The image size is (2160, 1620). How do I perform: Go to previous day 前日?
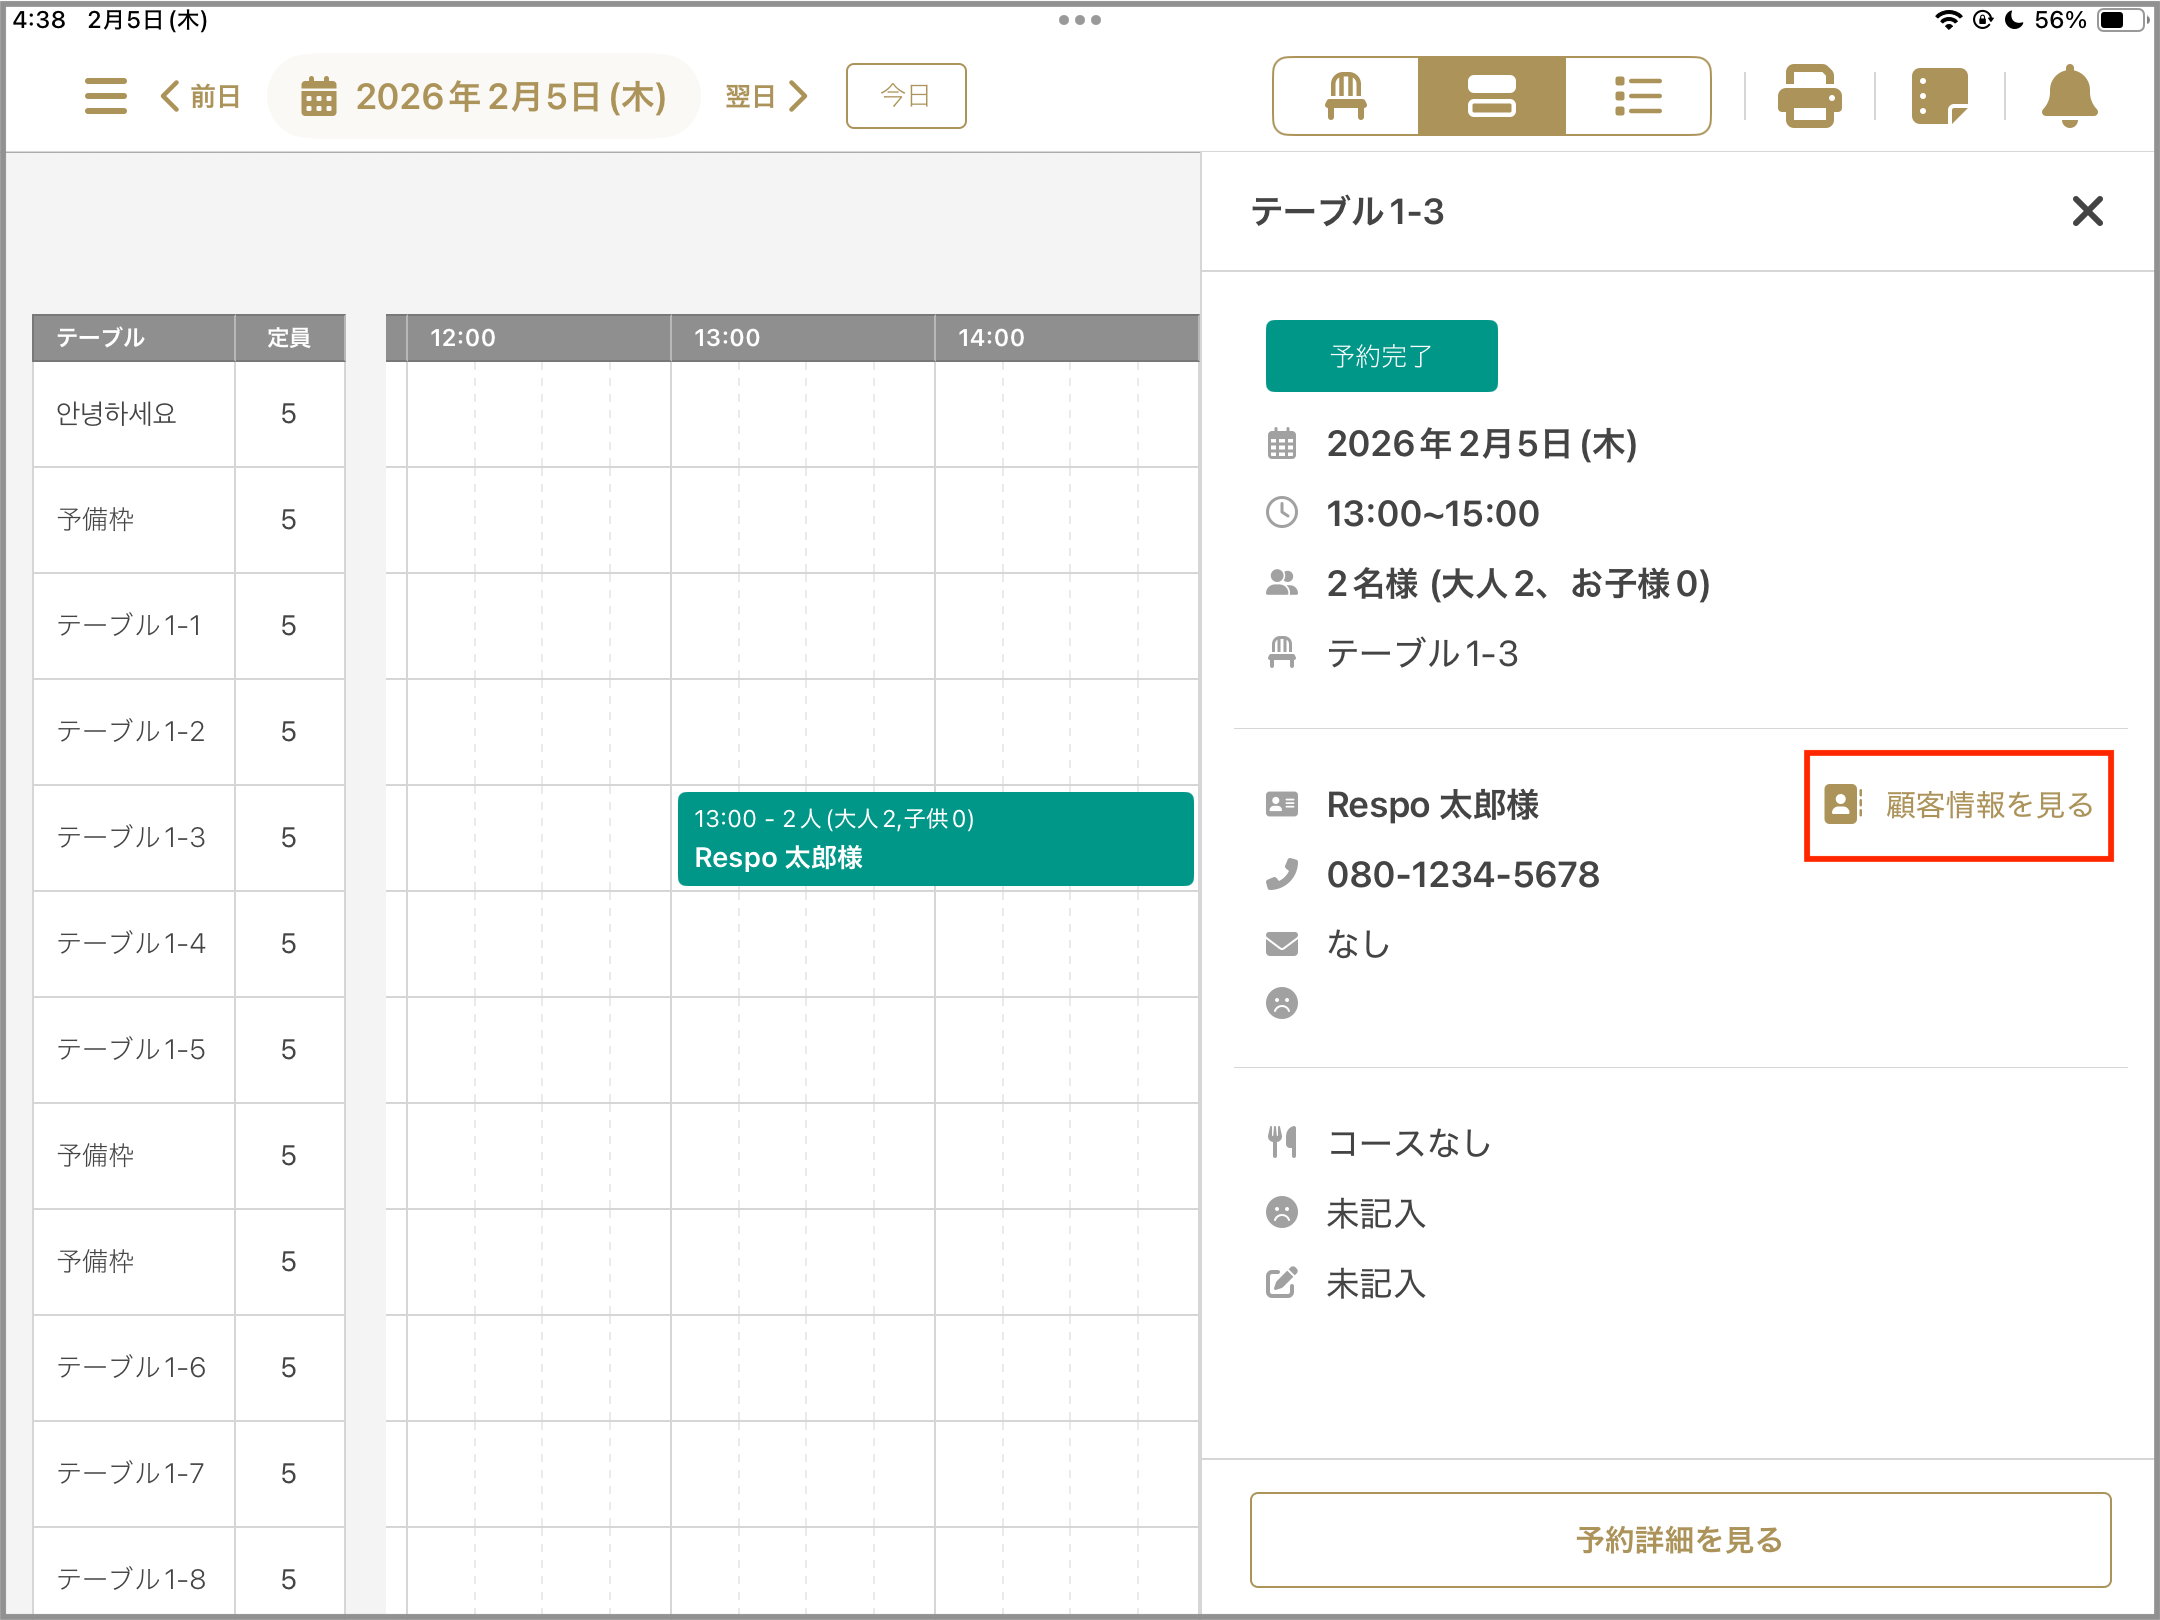pos(201,96)
